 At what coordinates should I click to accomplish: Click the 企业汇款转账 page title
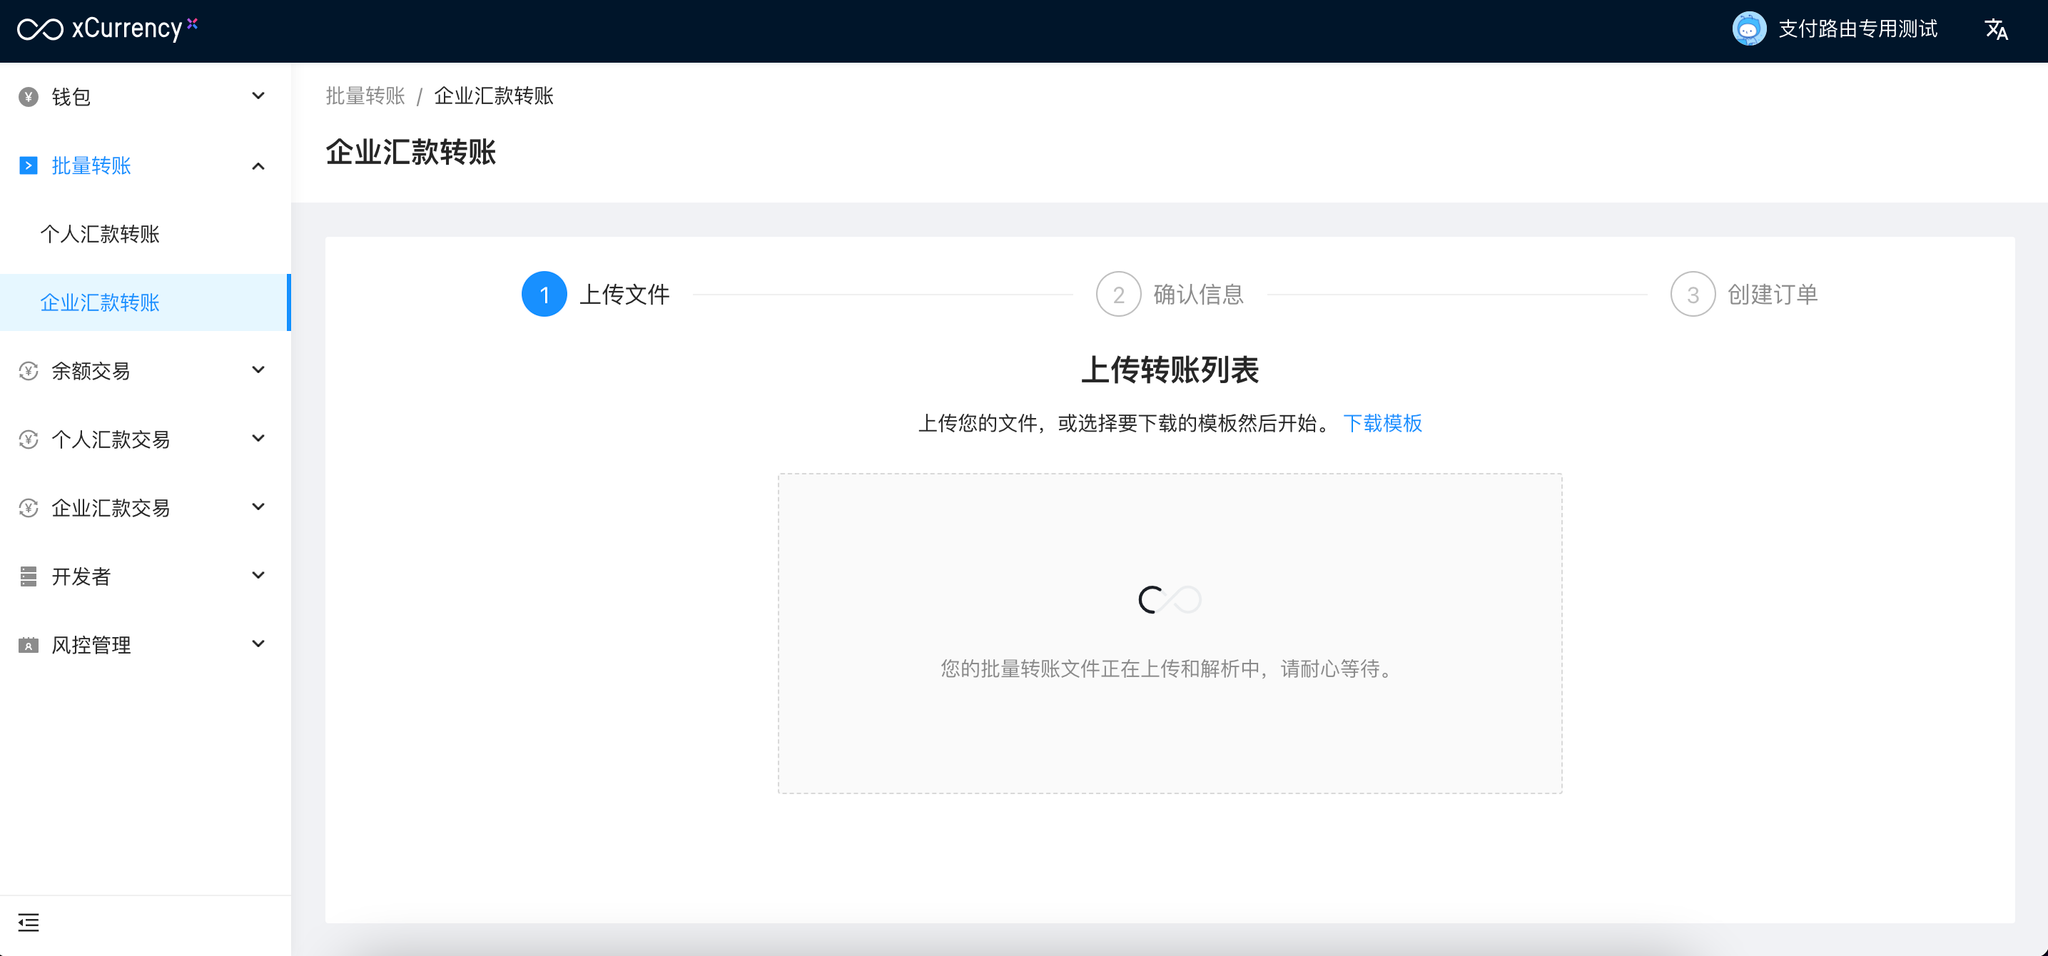(411, 152)
